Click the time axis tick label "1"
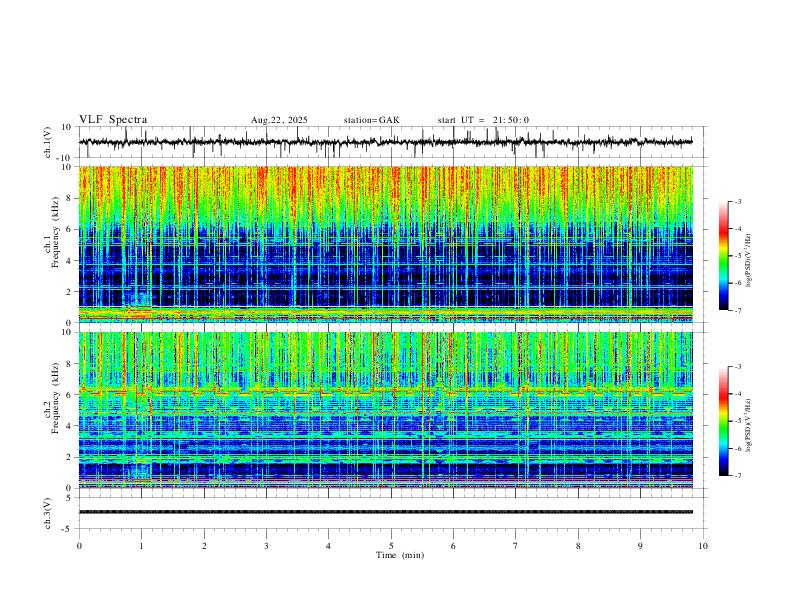The width and height of the screenshot is (792, 612). 141,546
